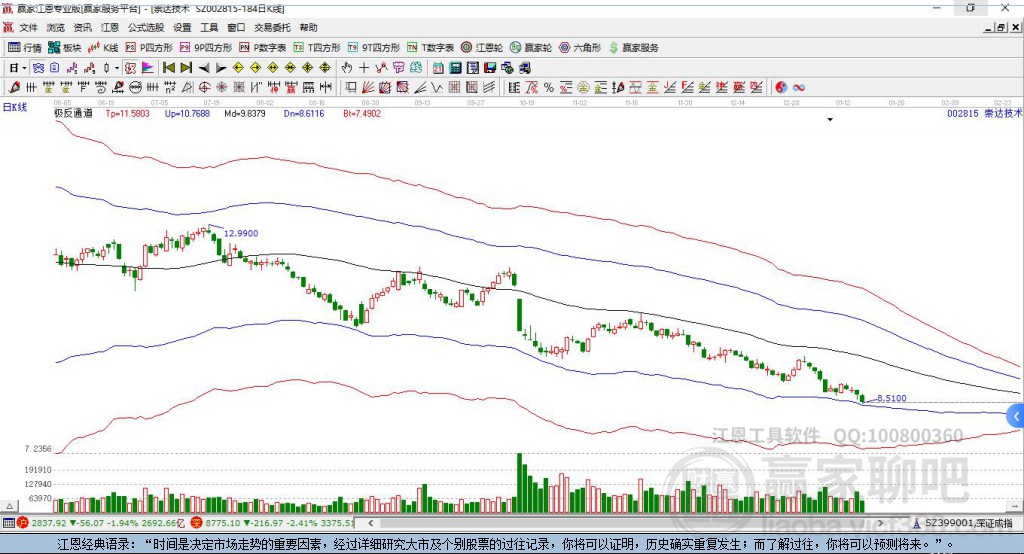The height and width of the screenshot is (554, 1024).
Task: Step chart right with black arrow
Action: pyautogui.click(x=221, y=68)
